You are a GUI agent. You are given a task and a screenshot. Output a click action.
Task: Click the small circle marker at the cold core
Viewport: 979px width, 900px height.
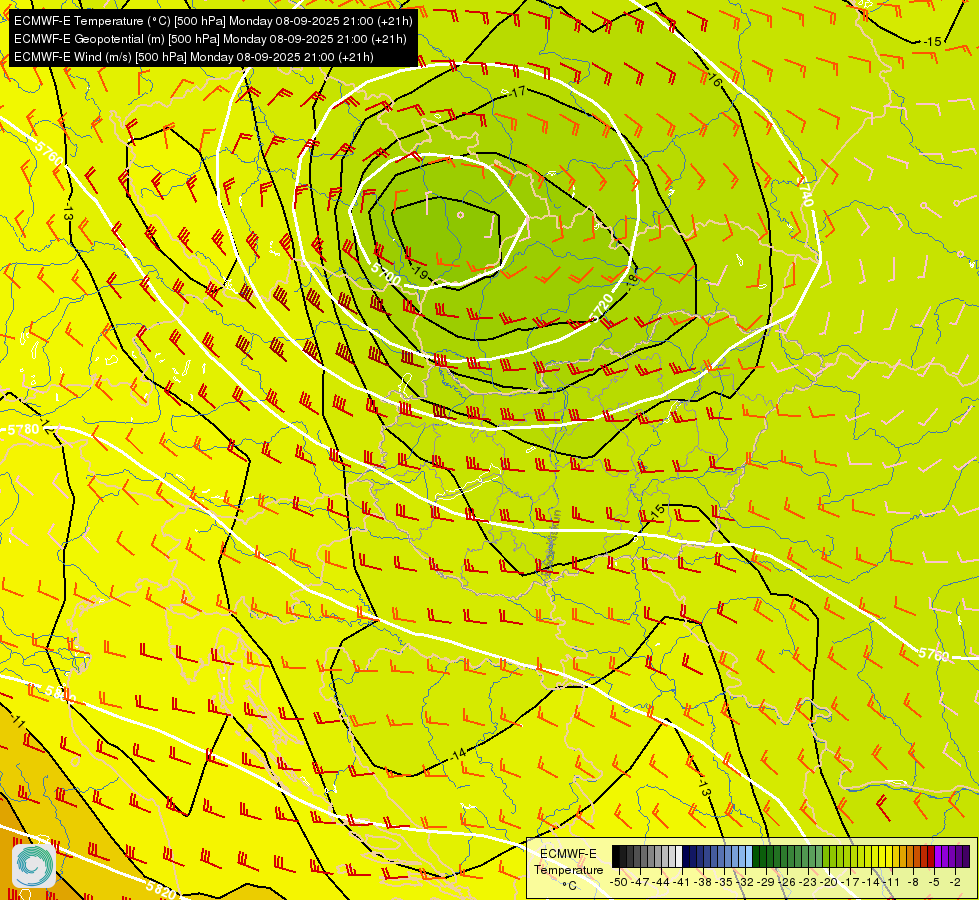tap(461, 215)
